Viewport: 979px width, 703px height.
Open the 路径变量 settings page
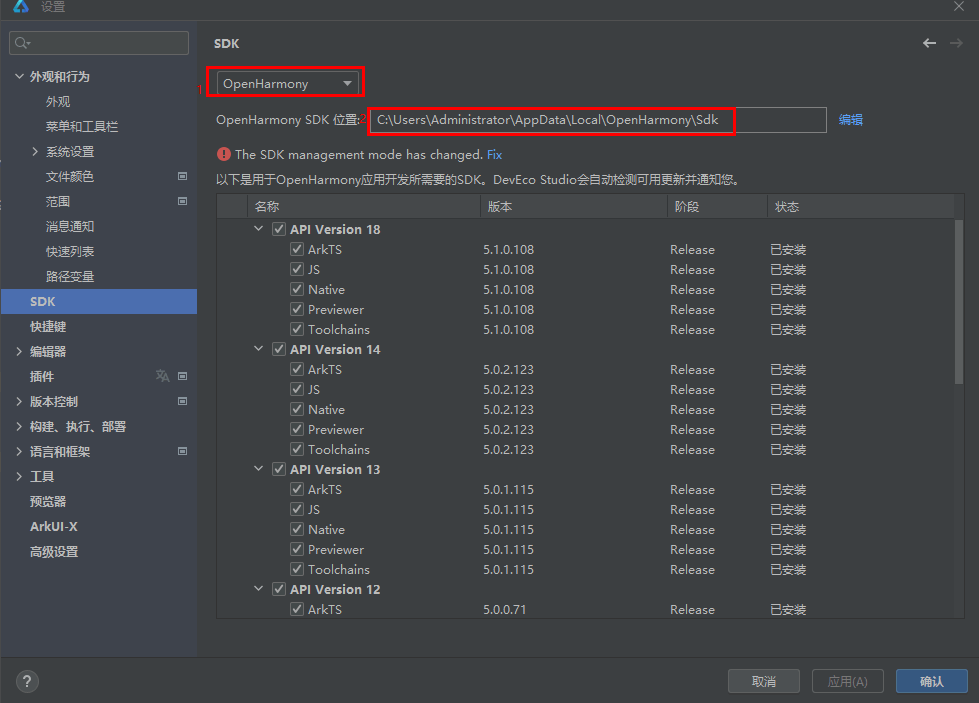coord(70,276)
